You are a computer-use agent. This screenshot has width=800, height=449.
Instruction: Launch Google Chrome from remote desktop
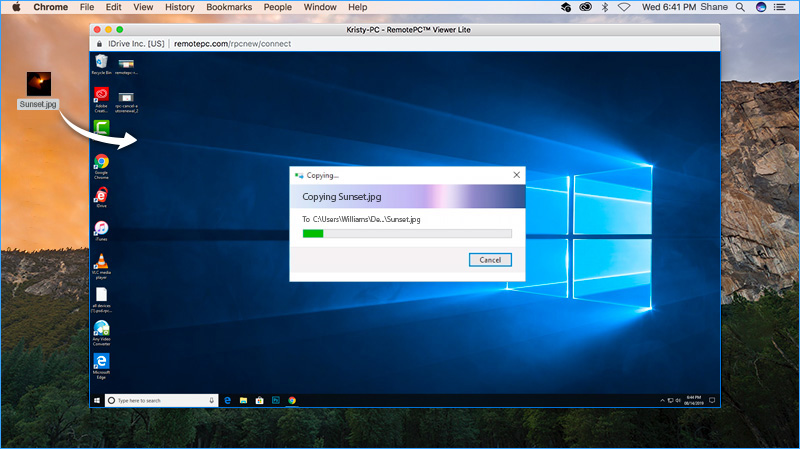[x=101, y=163]
